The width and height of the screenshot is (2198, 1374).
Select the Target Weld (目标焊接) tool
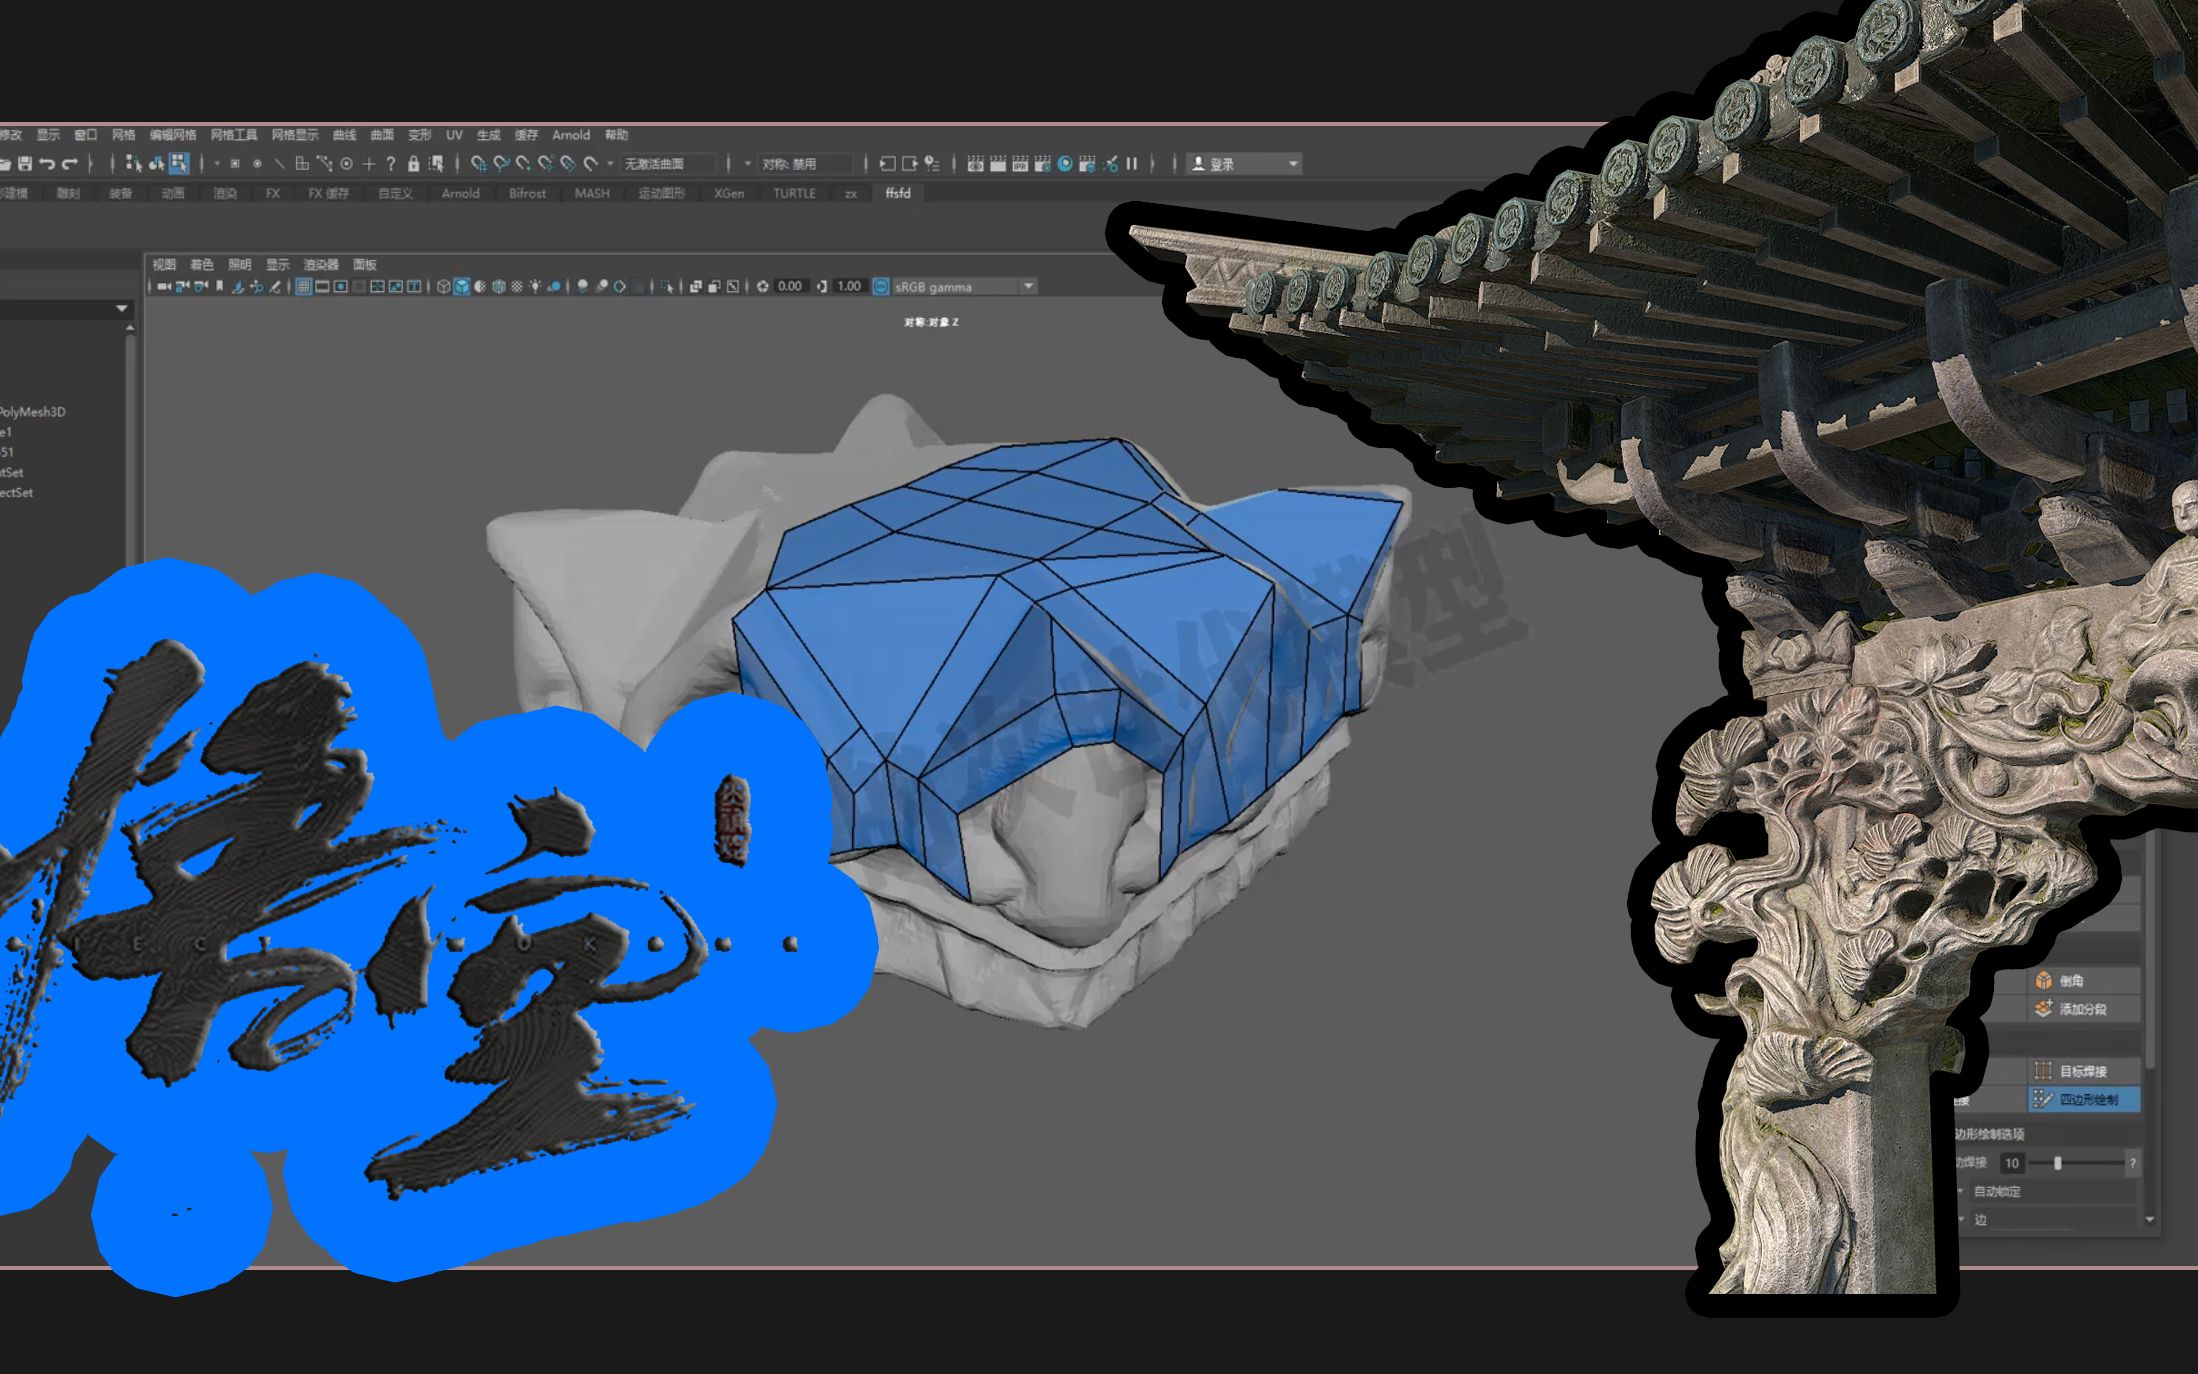point(2082,1071)
